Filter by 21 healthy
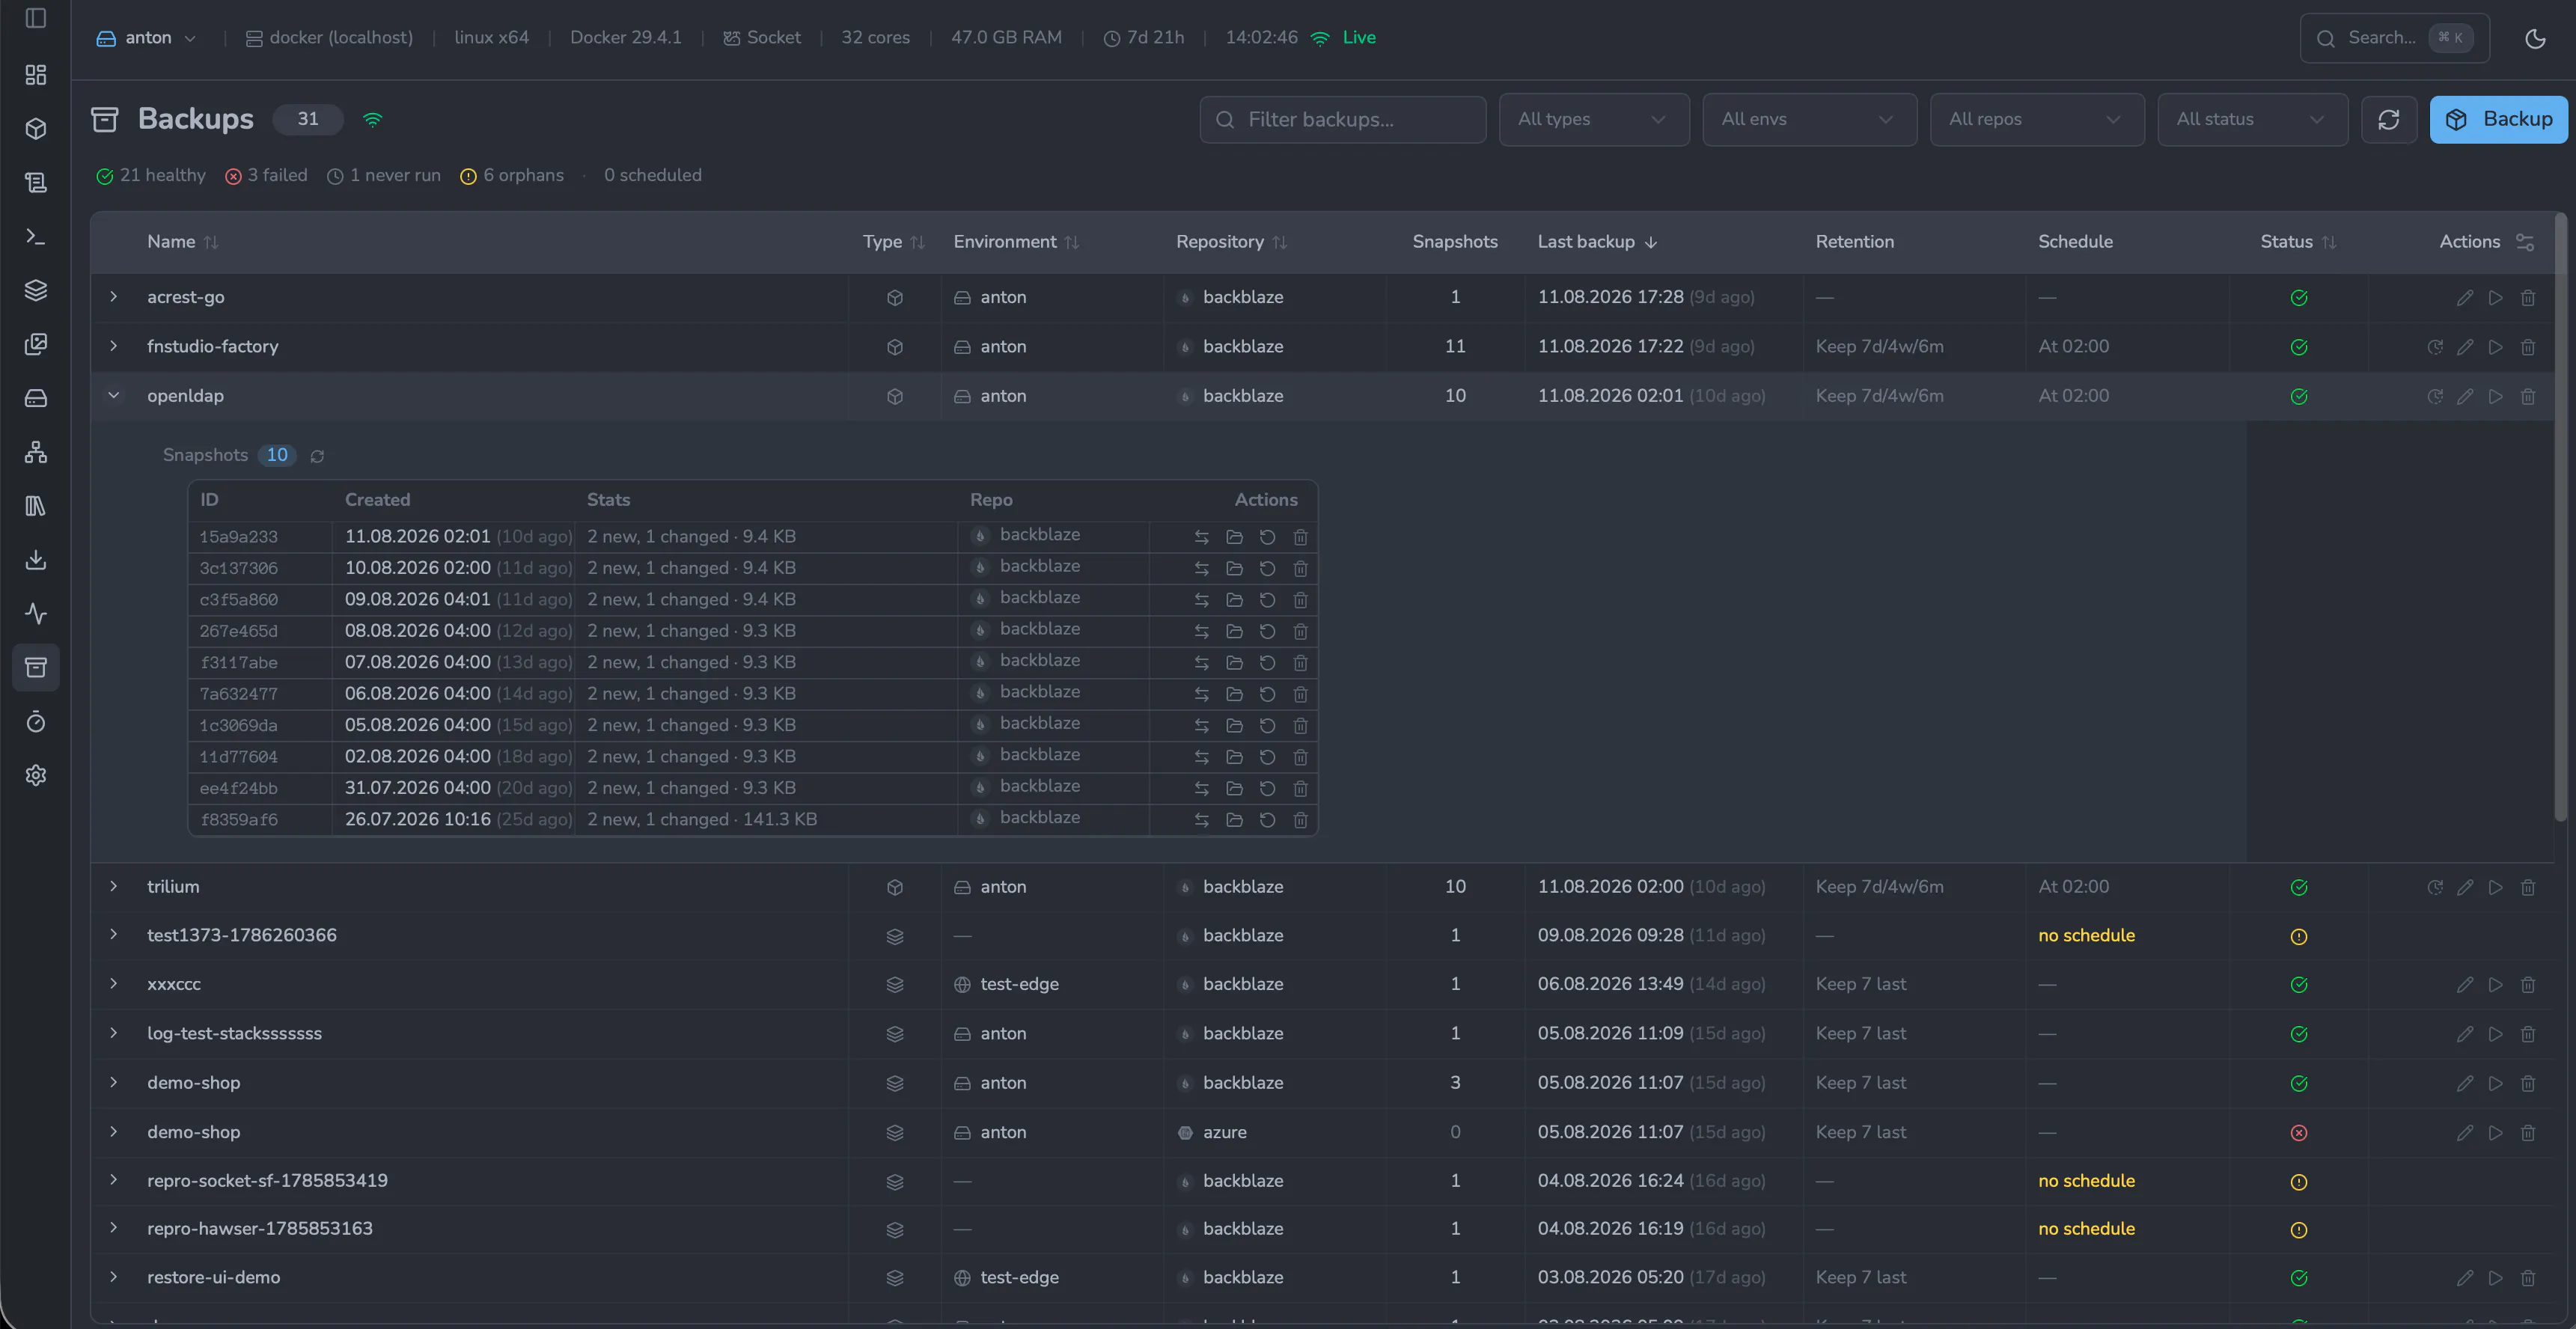2576x1329 pixels. point(151,176)
